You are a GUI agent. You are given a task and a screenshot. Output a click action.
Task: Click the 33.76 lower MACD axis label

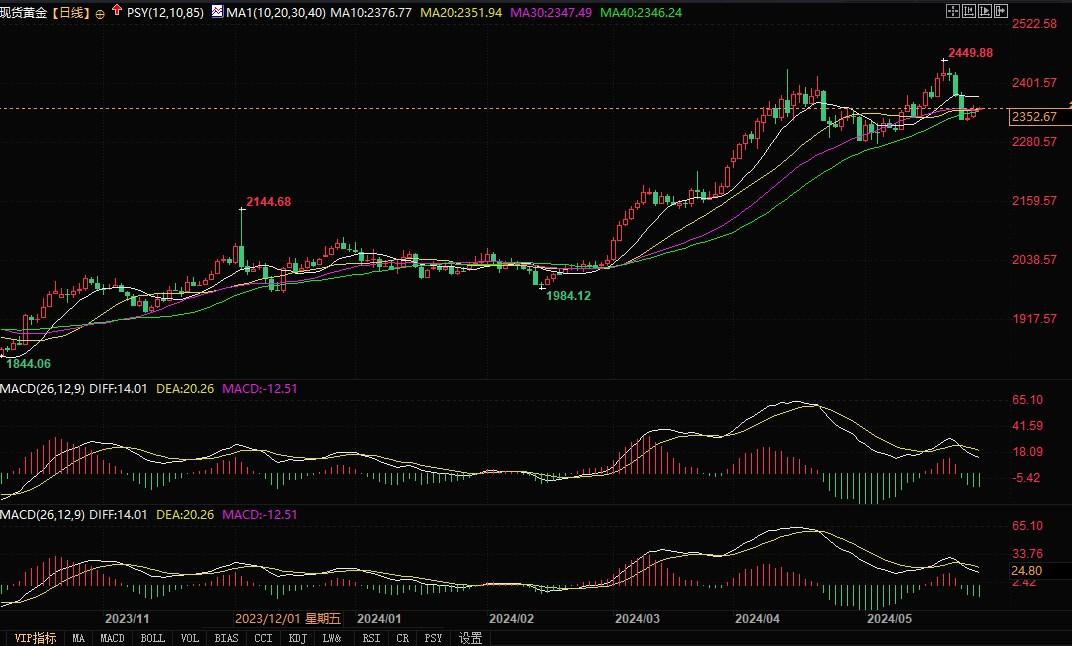1028,554
